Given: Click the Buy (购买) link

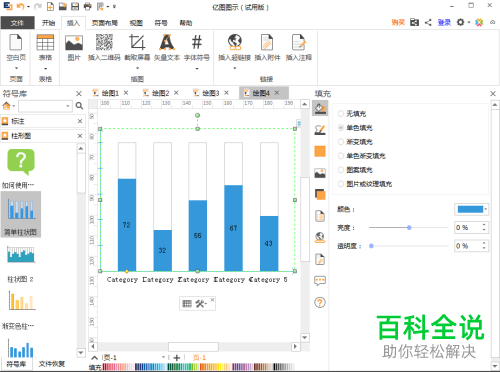Looking at the screenshot, I should (398, 22).
